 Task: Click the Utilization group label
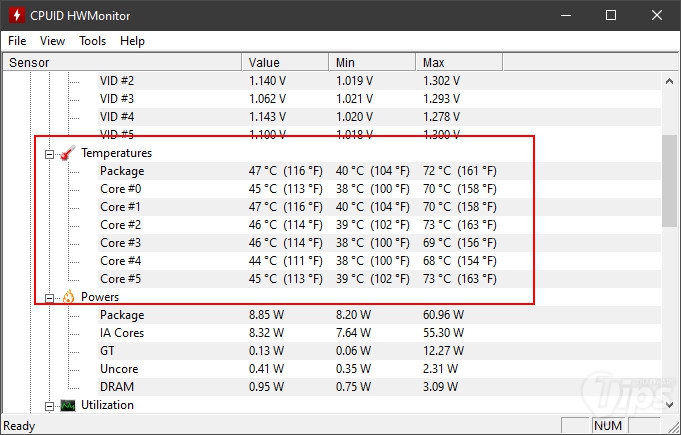pos(107,405)
